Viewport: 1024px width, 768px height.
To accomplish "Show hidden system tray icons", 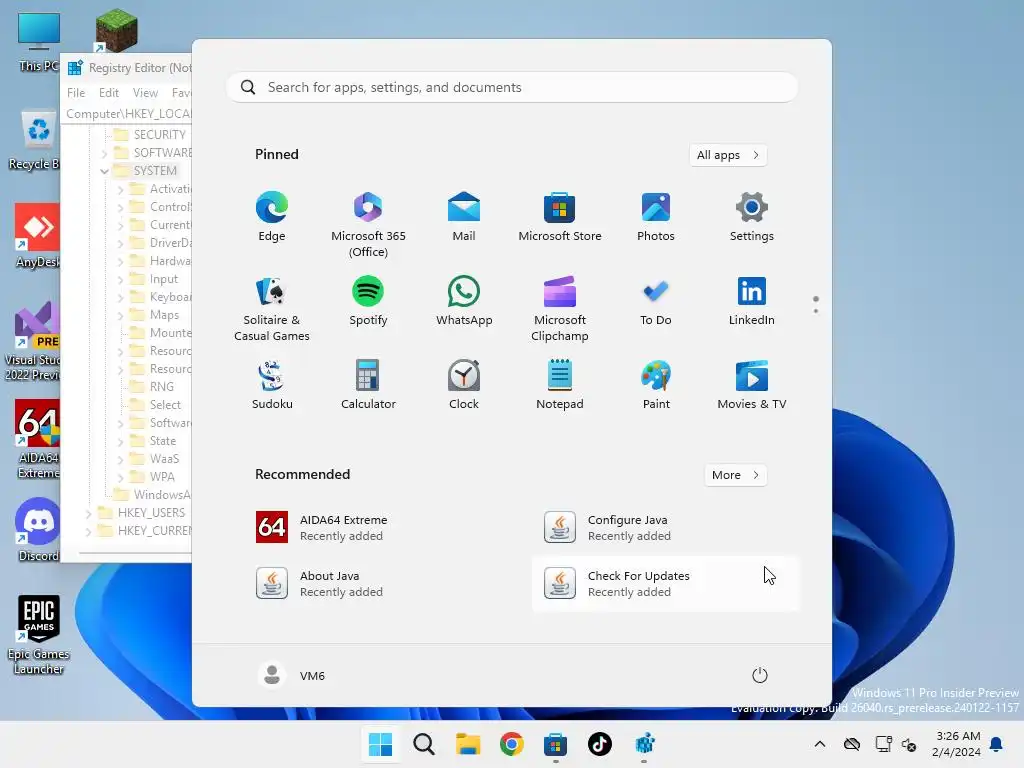I will (820, 744).
